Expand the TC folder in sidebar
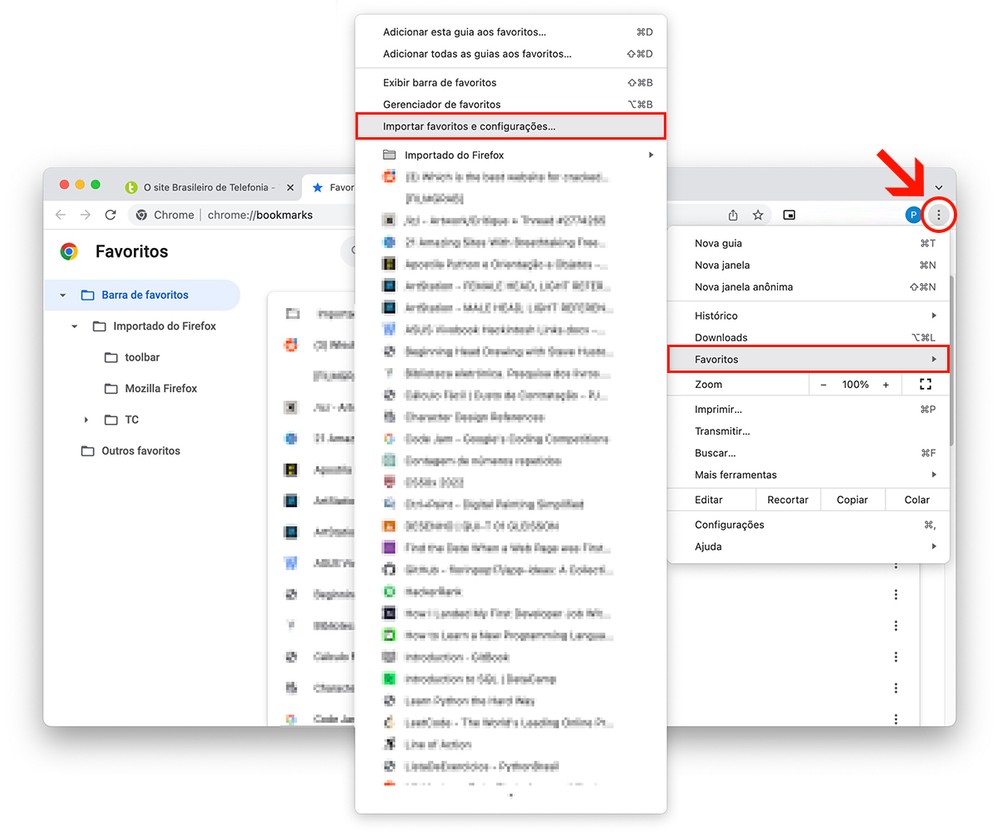The image size is (1000, 835). coord(86,420)
